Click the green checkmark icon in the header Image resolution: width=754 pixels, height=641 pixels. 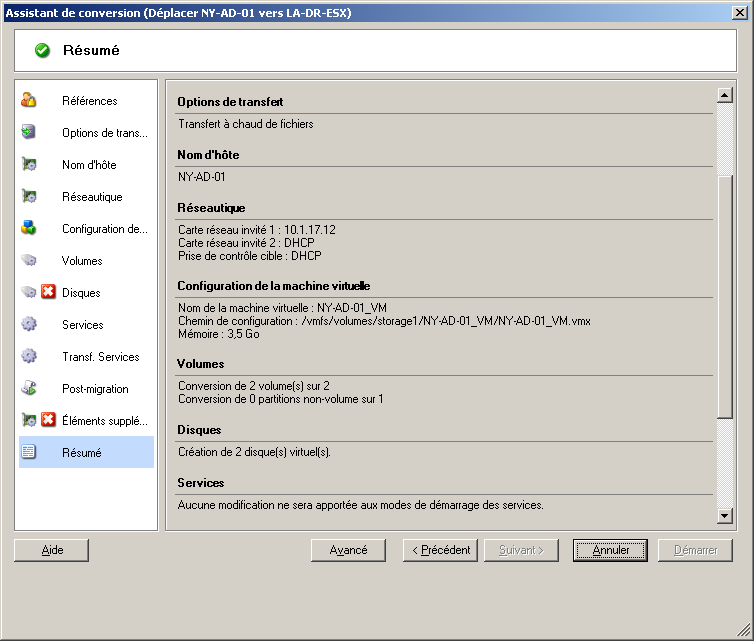coord(42,50)
